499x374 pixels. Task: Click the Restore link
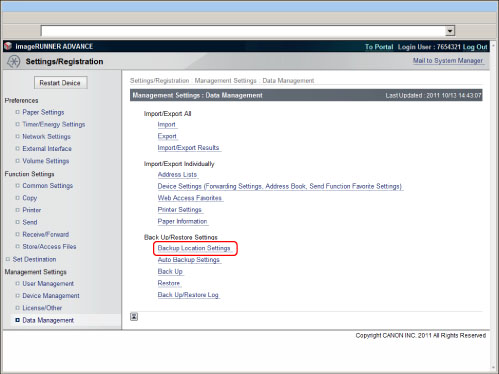[169, 283]
